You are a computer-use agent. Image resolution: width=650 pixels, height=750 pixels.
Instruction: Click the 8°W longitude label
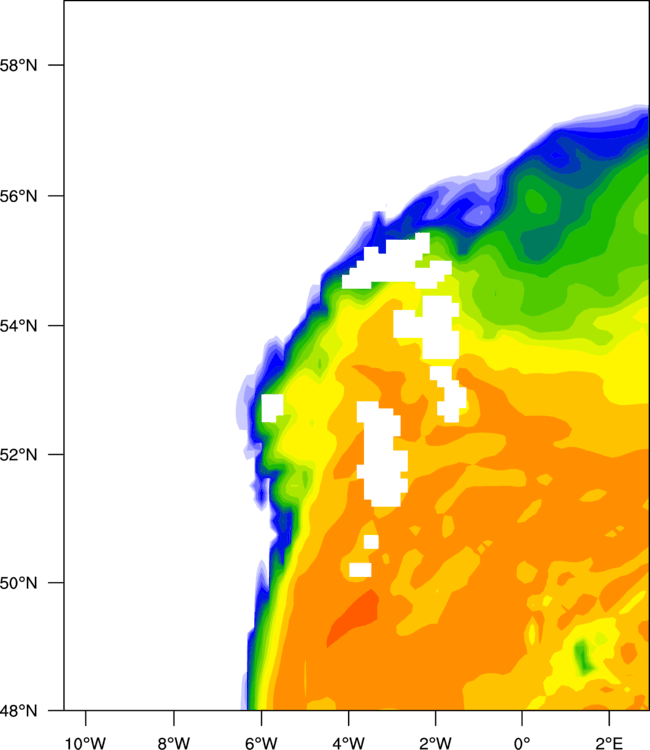pos(174,743)
